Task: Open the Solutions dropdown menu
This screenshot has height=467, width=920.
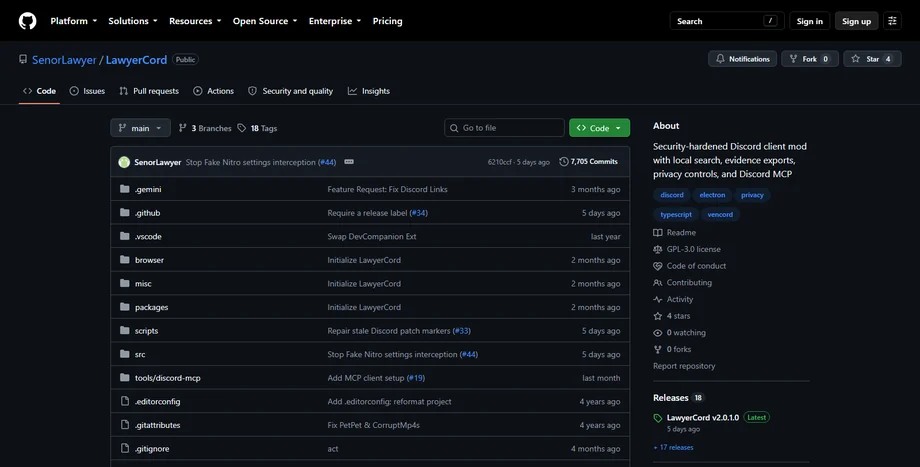Action: click(x=133, y=21)
